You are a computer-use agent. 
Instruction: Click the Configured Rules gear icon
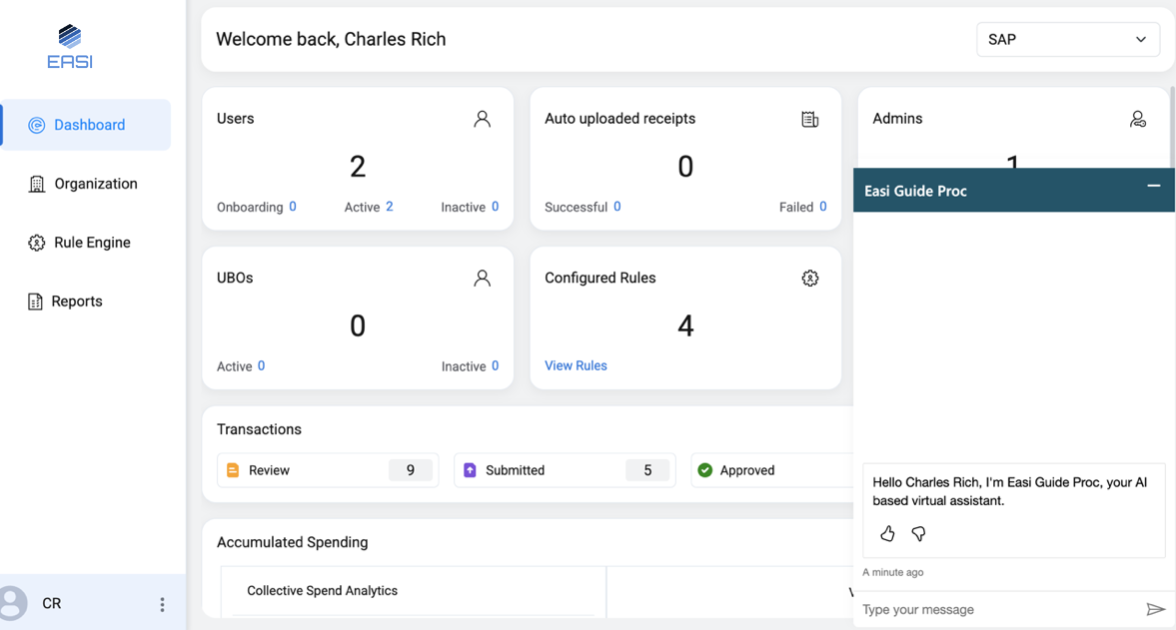click(x=810, y=278)
